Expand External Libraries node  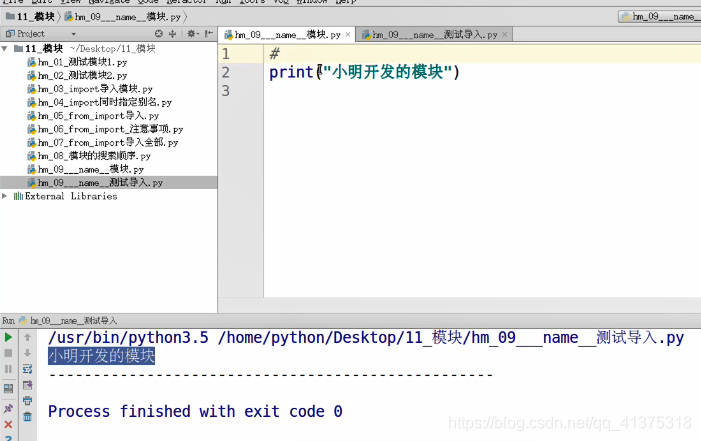click(x=4, y=196)
